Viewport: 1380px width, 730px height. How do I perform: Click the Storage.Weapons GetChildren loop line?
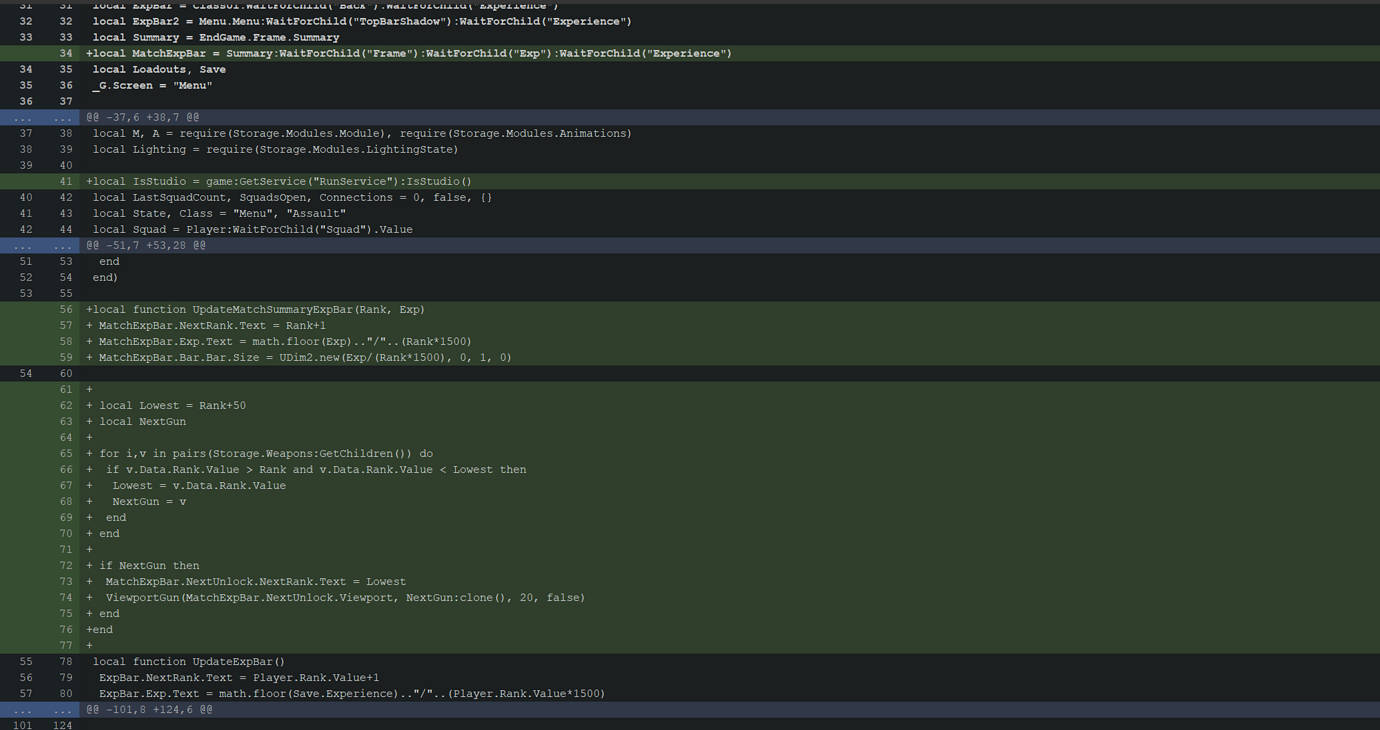click(x=260, y=453)
